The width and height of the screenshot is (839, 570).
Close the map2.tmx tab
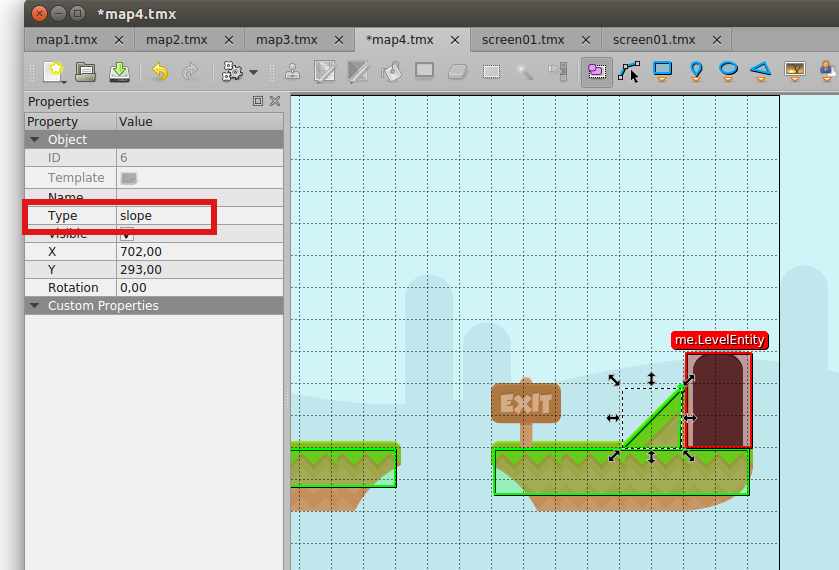228,40
